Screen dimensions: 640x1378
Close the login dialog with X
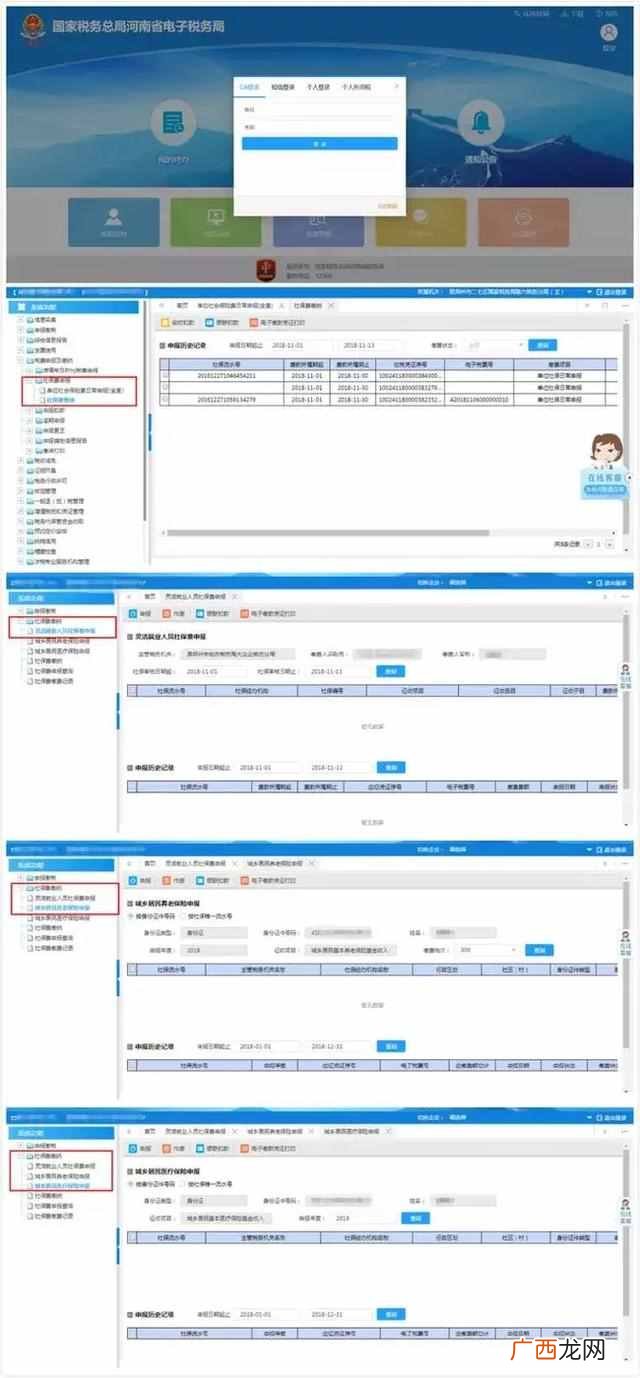click(397, 87)
